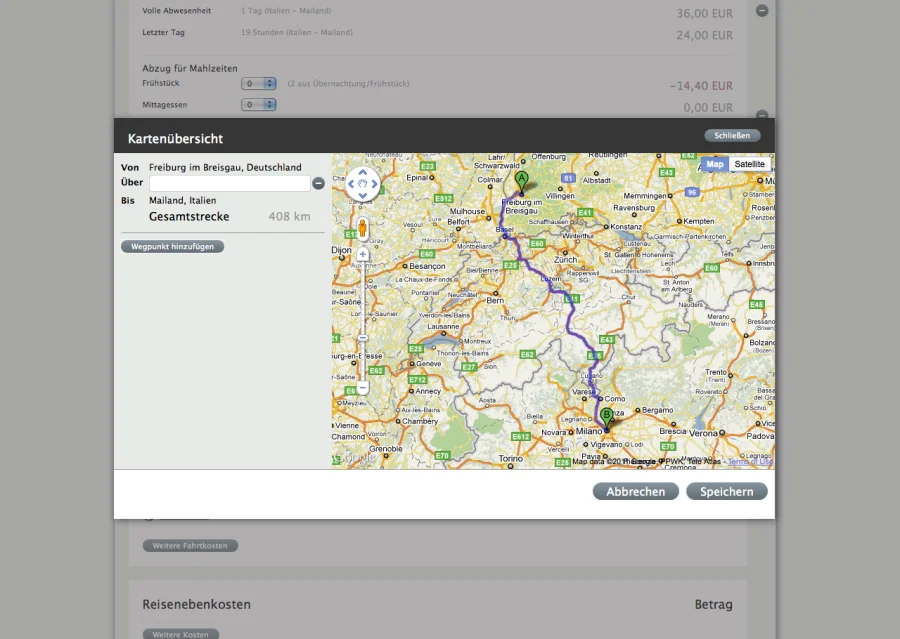Remove the Über waypoint with minus icon
The height and width of the screenshot is (639, 900).
(x=318, y=183)
